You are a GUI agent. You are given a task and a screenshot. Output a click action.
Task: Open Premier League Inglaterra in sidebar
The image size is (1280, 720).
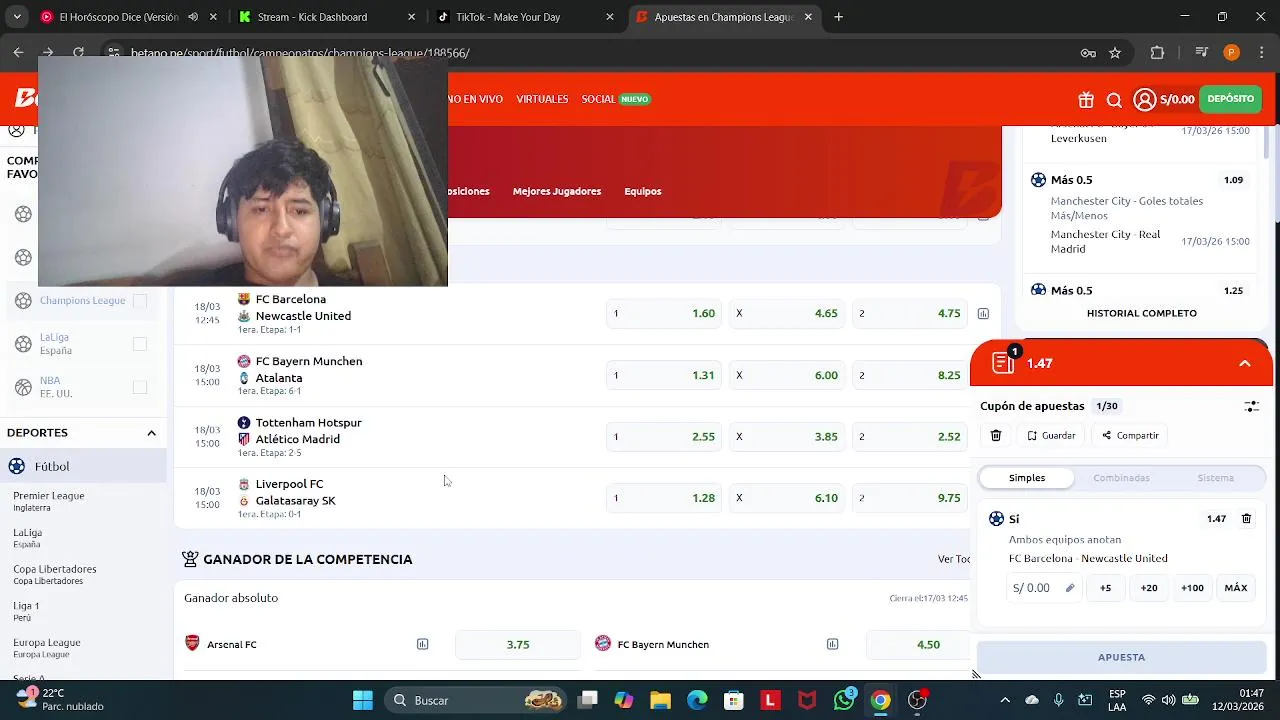click(49, 501)
